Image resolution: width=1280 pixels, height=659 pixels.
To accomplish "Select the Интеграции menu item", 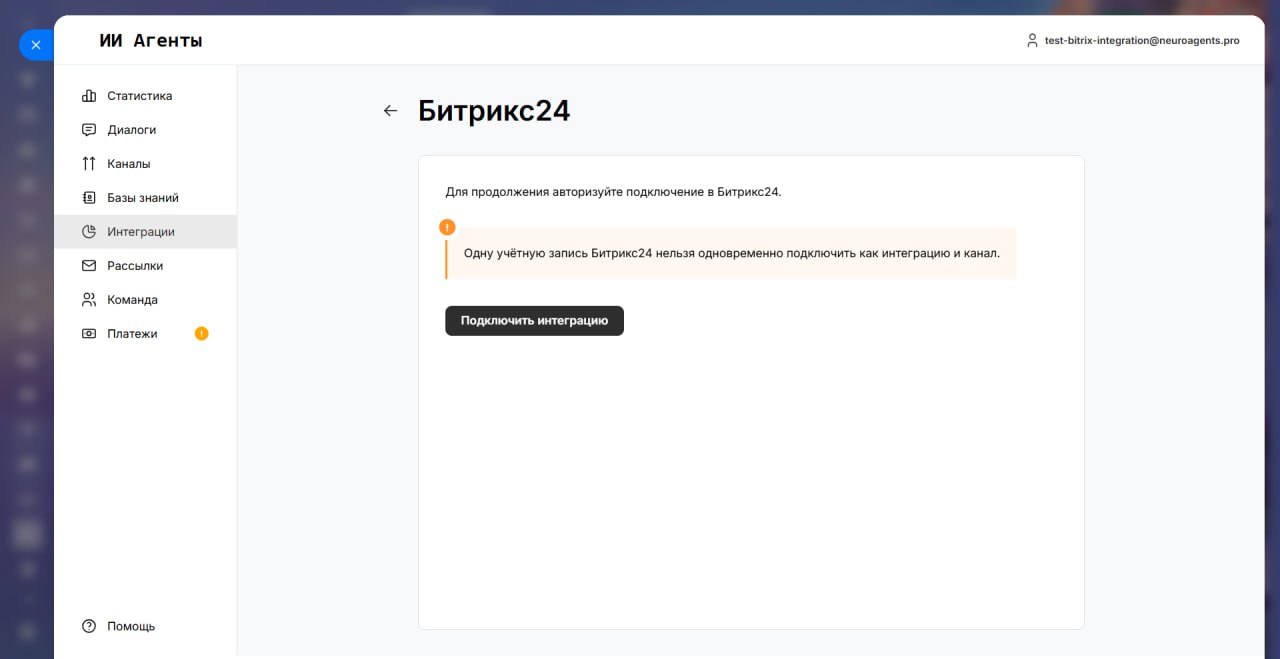I will 141,232.
